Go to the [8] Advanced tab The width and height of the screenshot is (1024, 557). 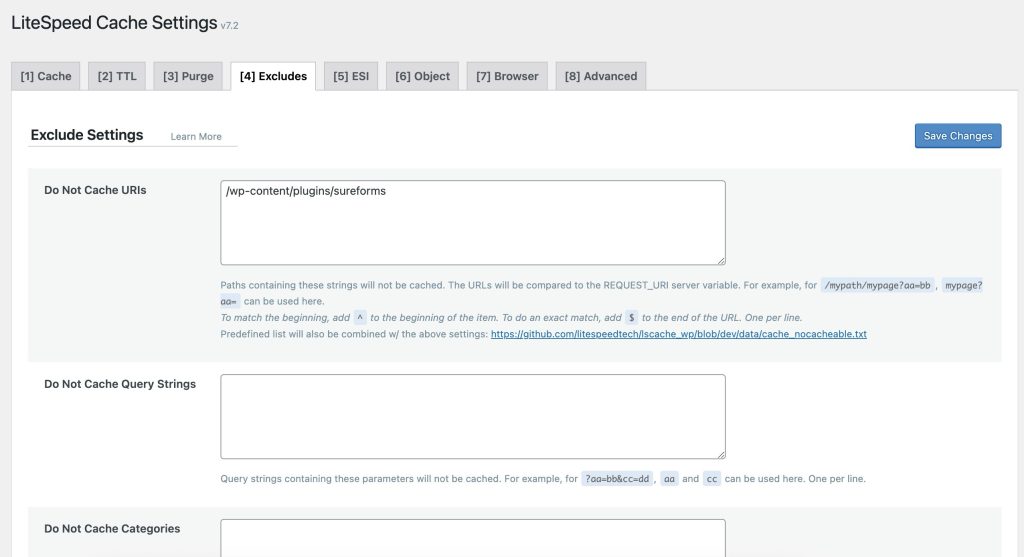(x=601, y=76)
